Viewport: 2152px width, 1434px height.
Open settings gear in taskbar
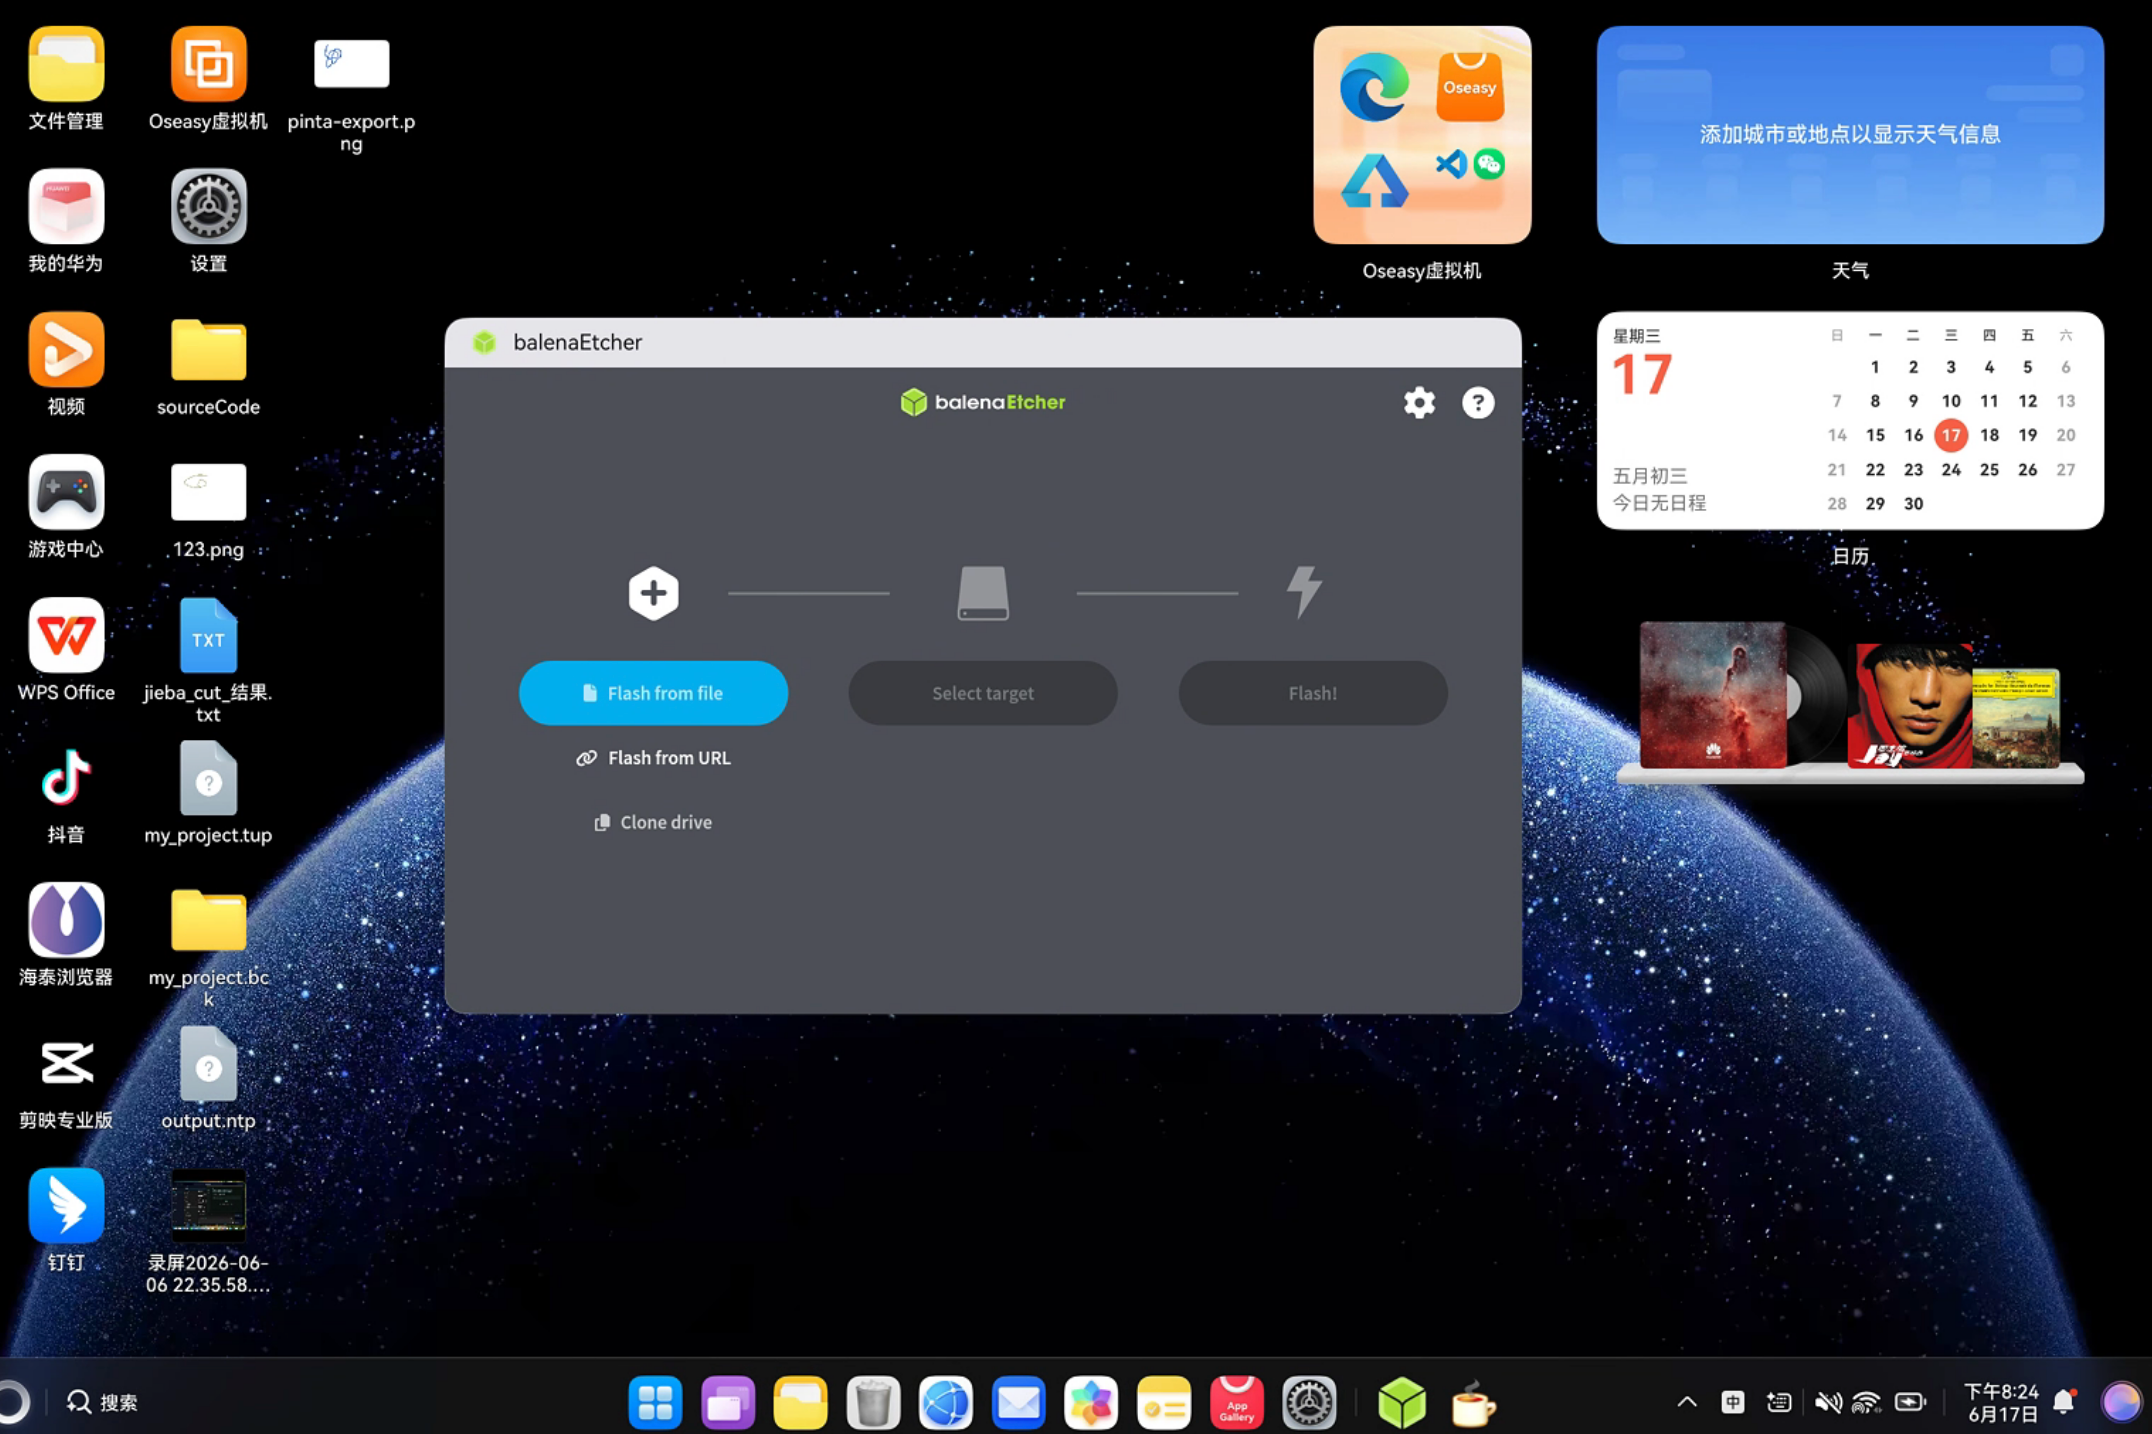tap(1309, 1402)
